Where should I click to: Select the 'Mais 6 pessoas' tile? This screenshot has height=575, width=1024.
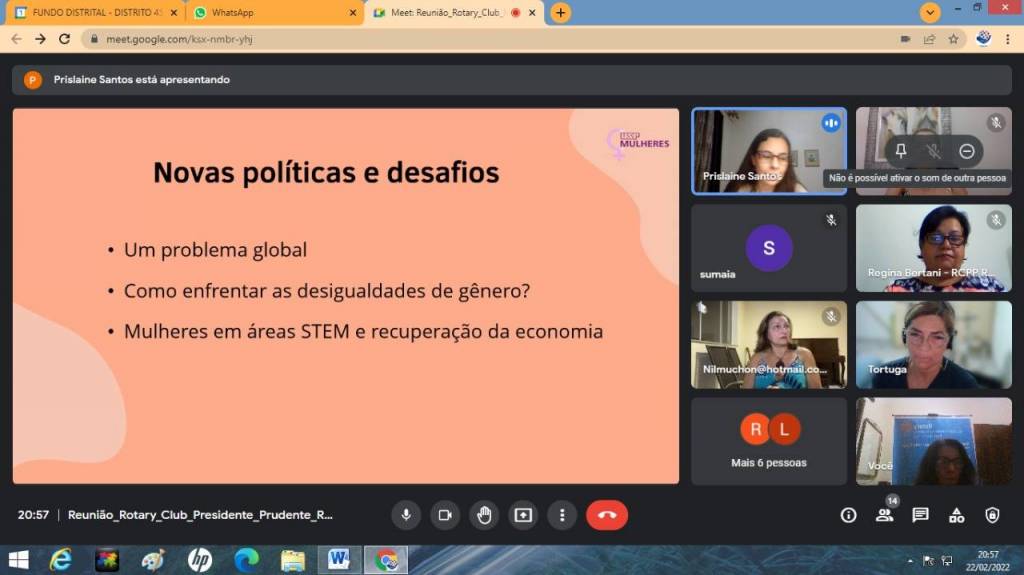pyautogui.click(x=768, y=441)
